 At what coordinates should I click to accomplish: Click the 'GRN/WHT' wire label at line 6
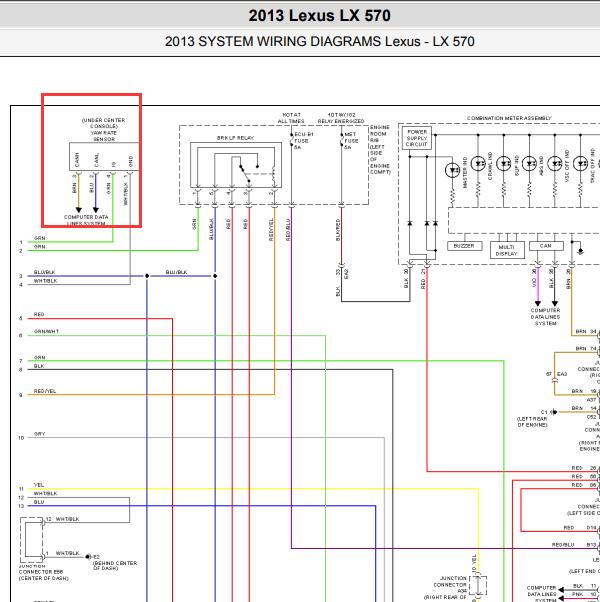tap(46, 331)
